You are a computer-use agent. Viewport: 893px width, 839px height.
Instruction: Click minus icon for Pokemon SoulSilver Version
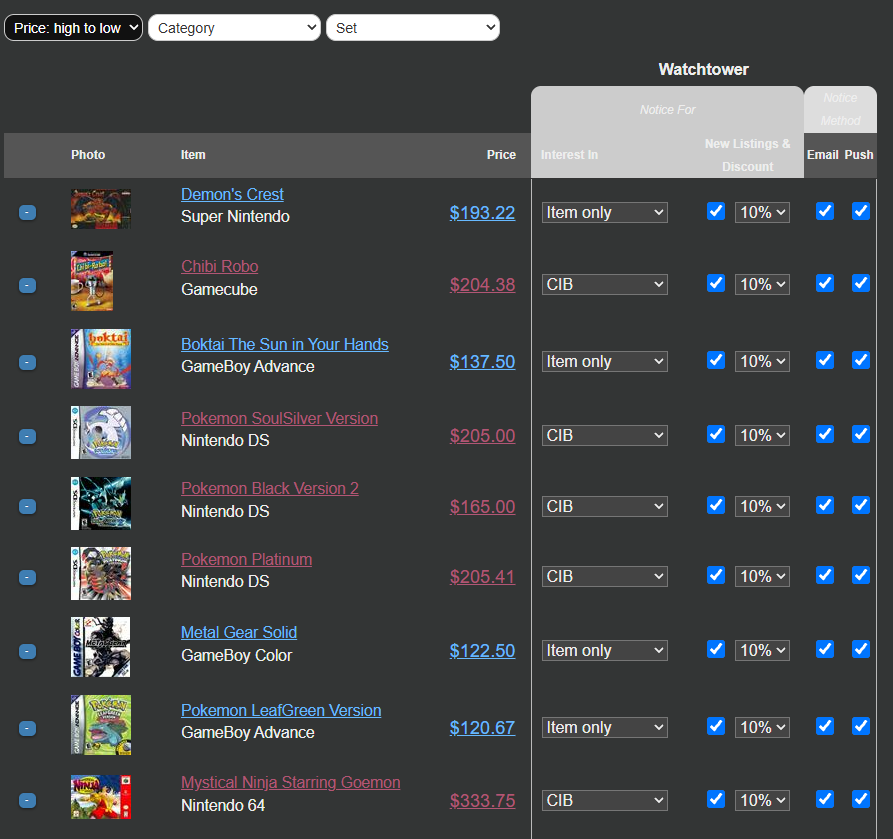(27, 436)
